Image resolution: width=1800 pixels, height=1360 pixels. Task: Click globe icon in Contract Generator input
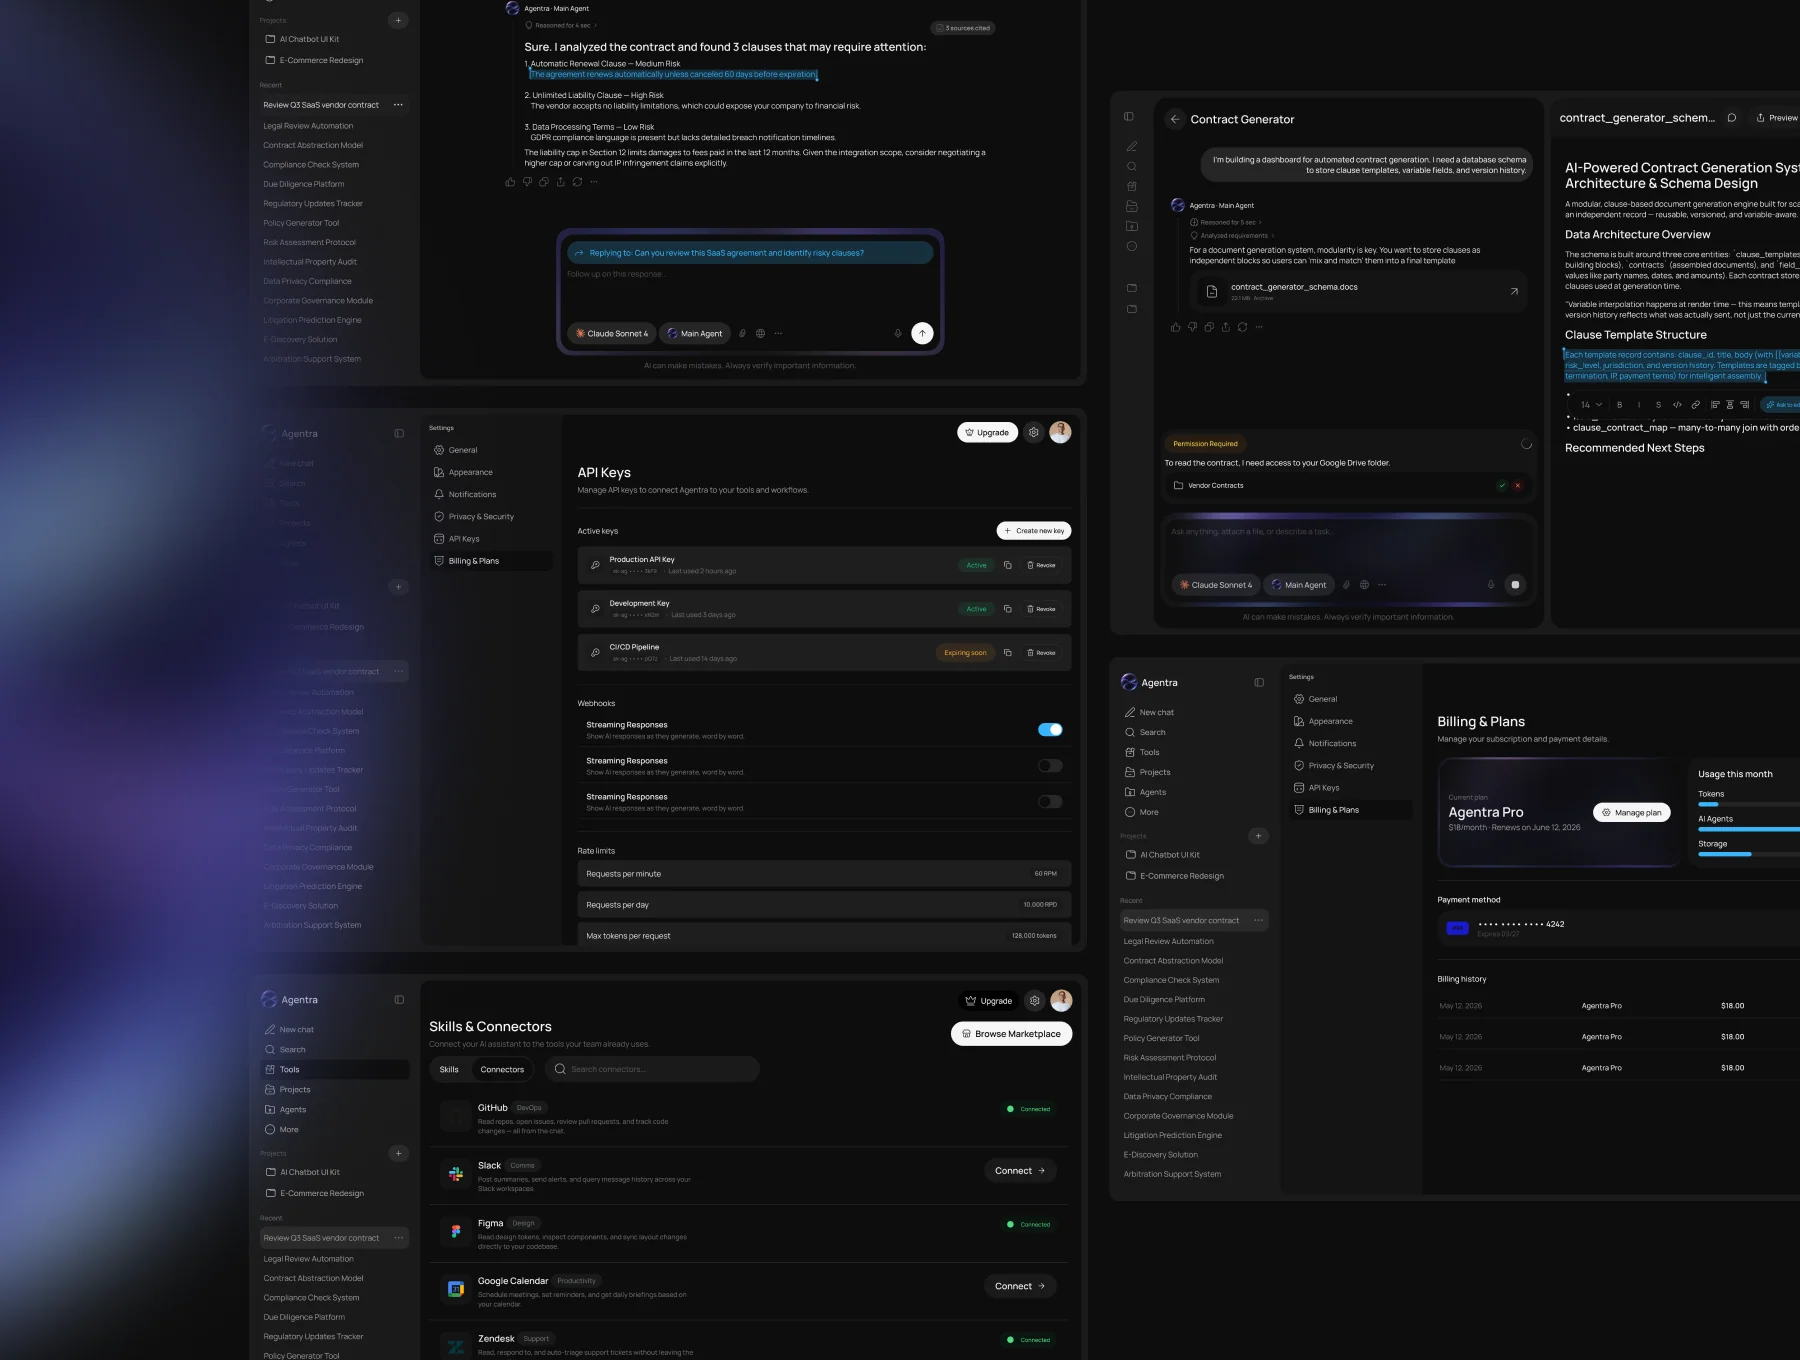(1364, 585)
